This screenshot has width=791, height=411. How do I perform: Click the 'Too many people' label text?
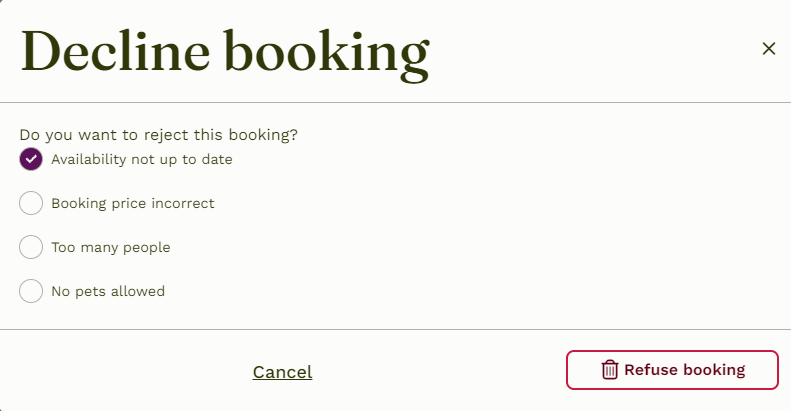point(111,247)
